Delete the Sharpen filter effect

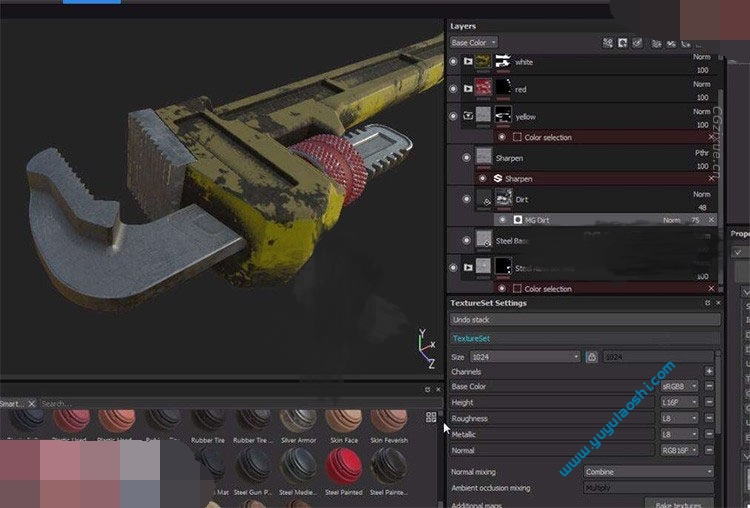(711, 178)
